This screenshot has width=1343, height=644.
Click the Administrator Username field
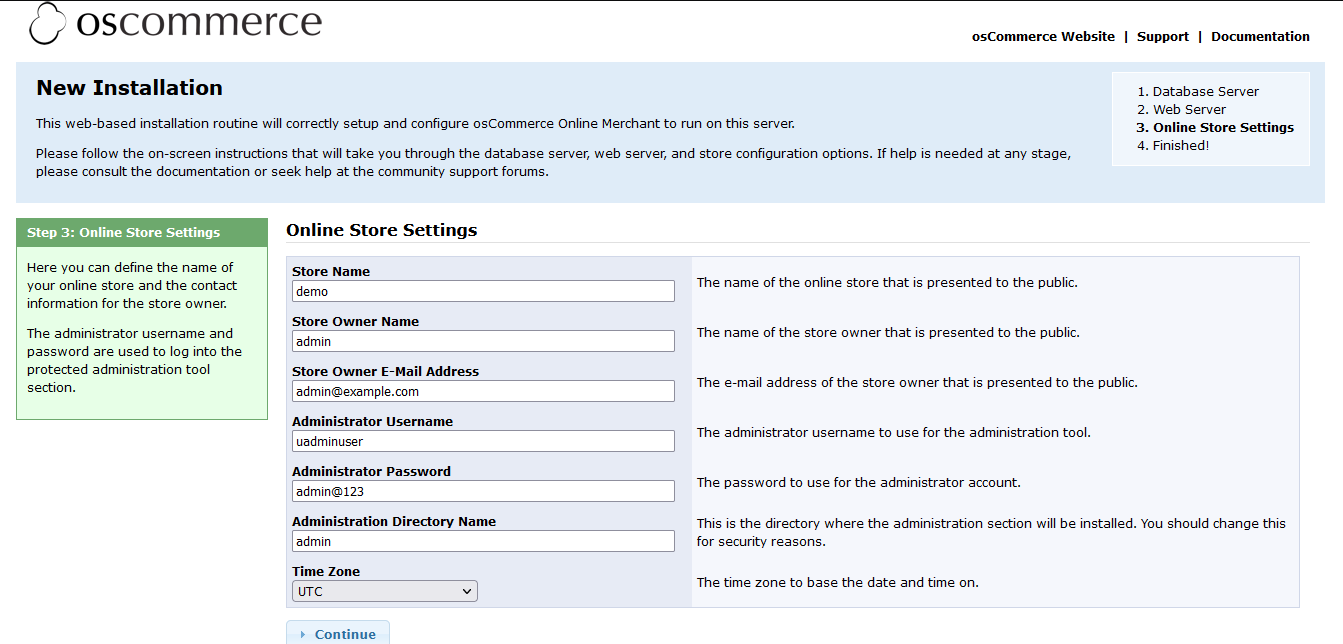tap(483, 441)
